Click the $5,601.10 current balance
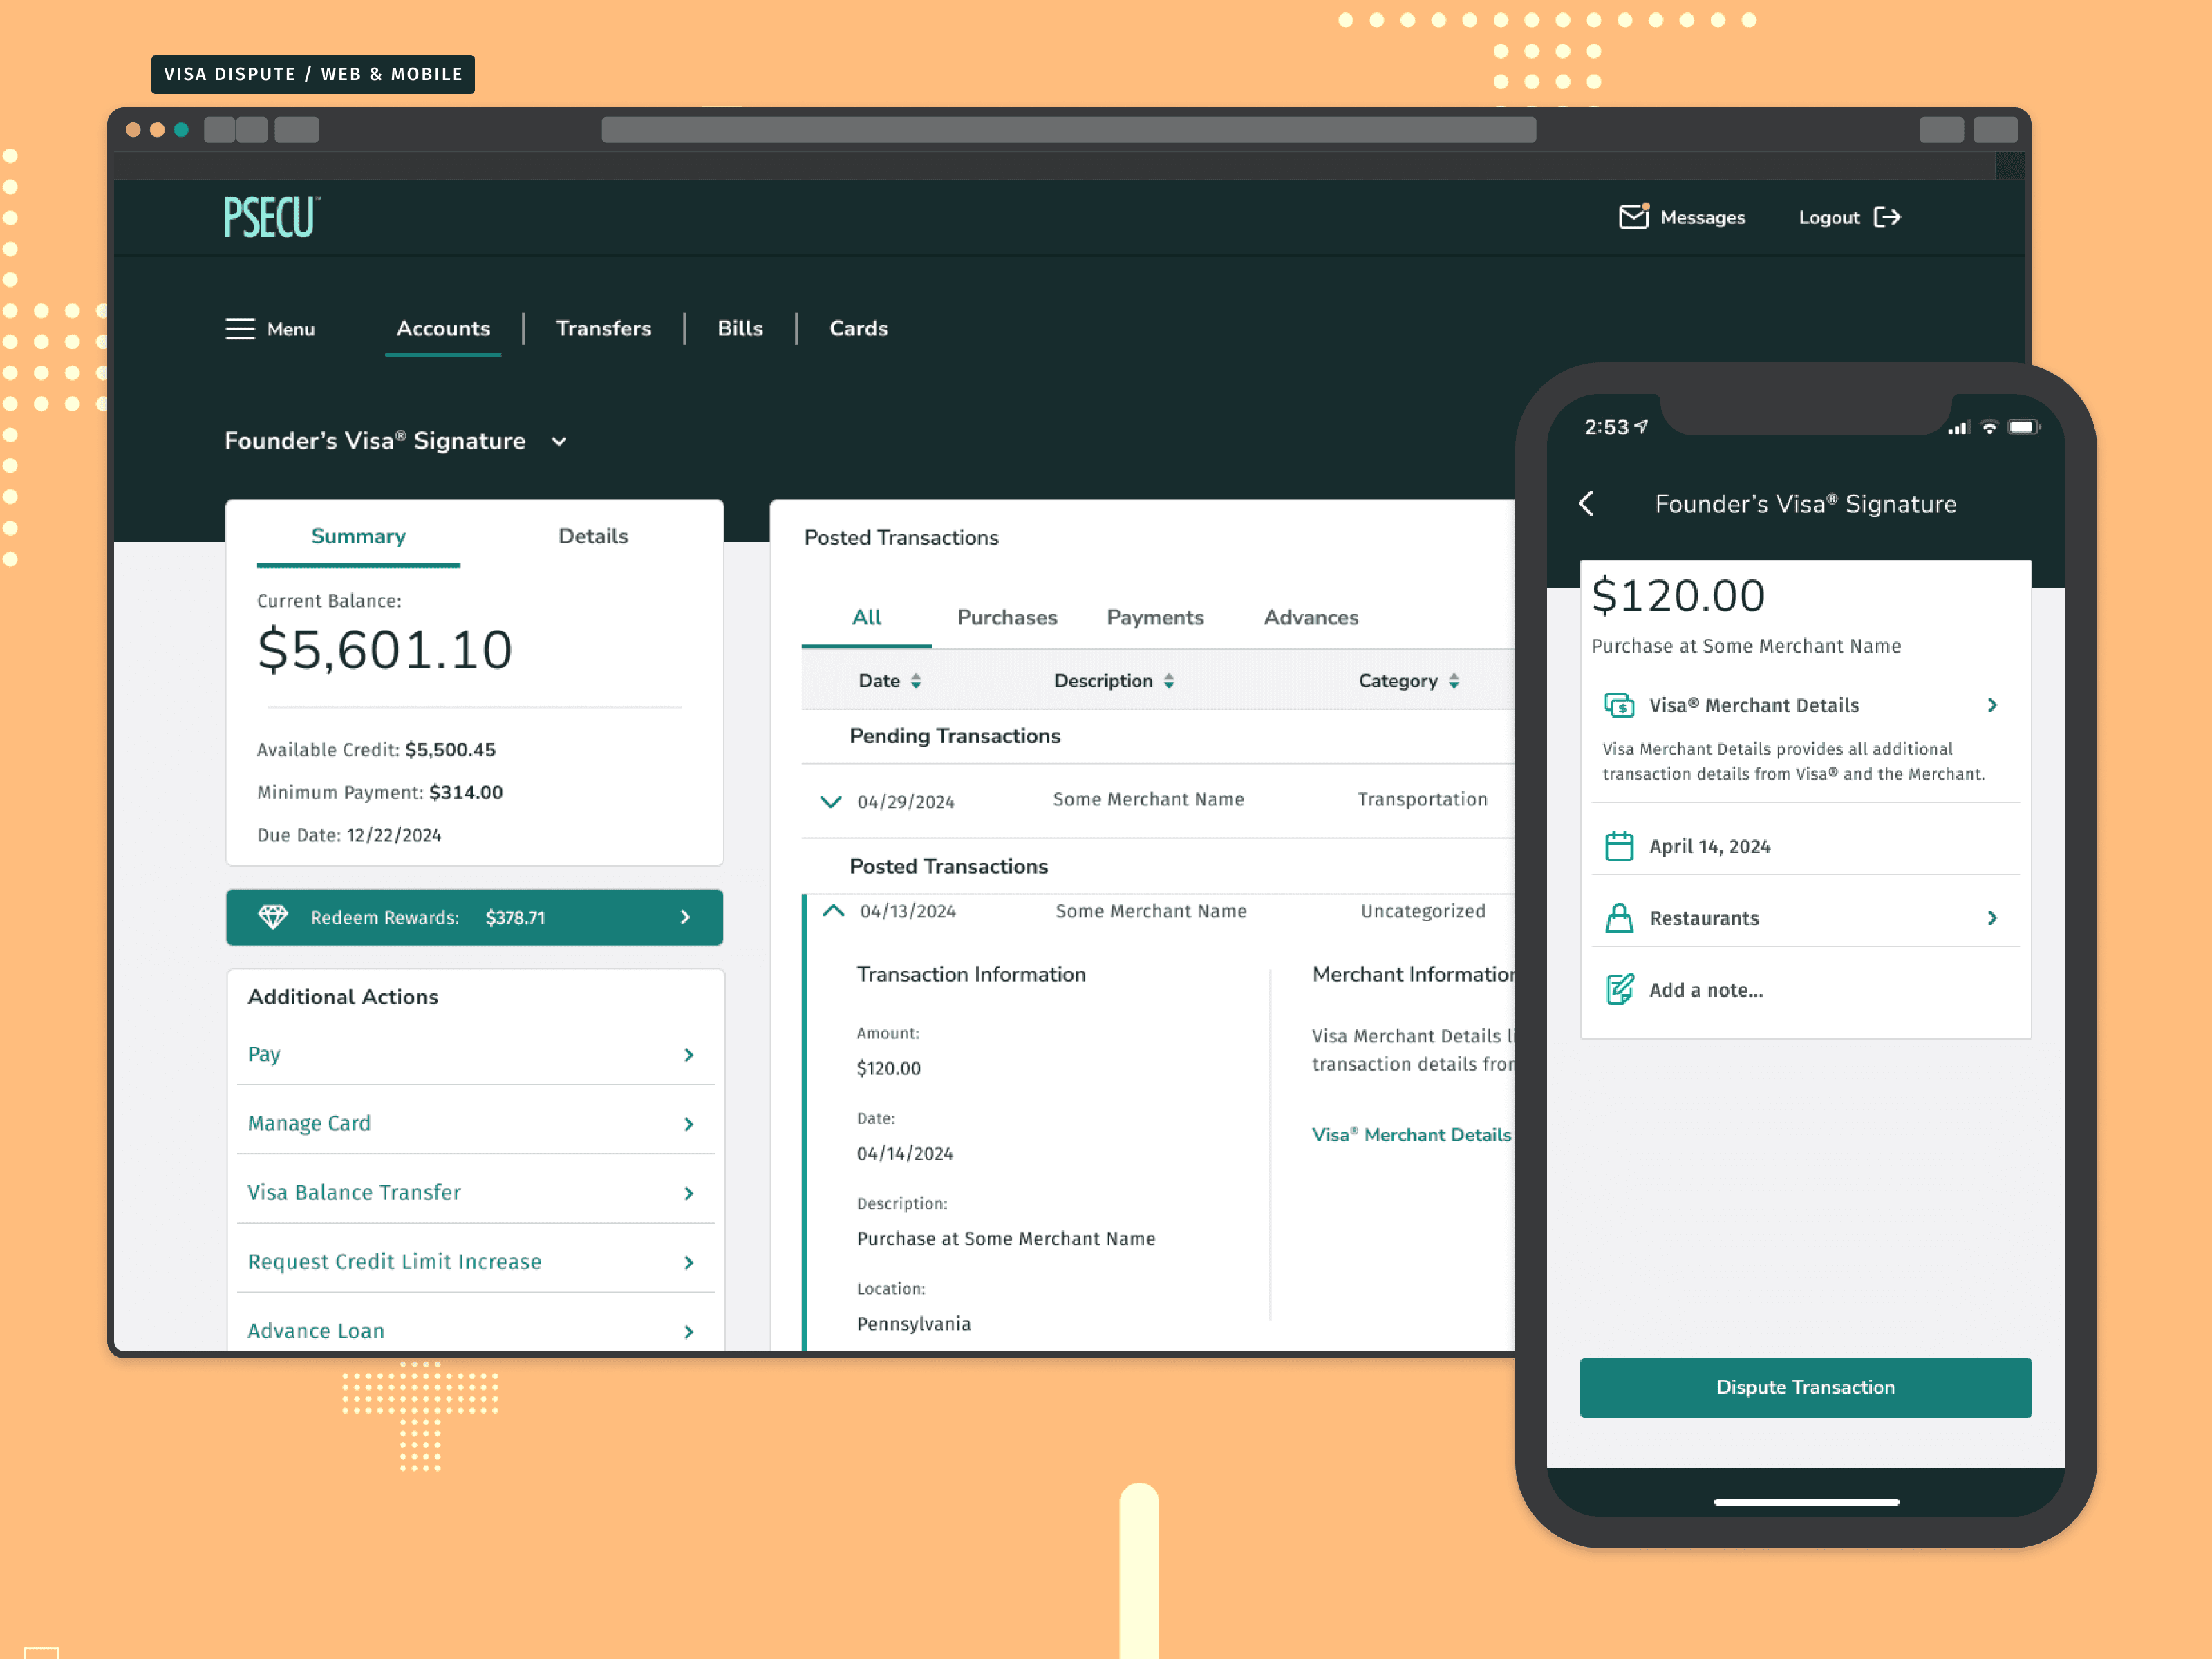The image size is (2212, 1659). 385,650
